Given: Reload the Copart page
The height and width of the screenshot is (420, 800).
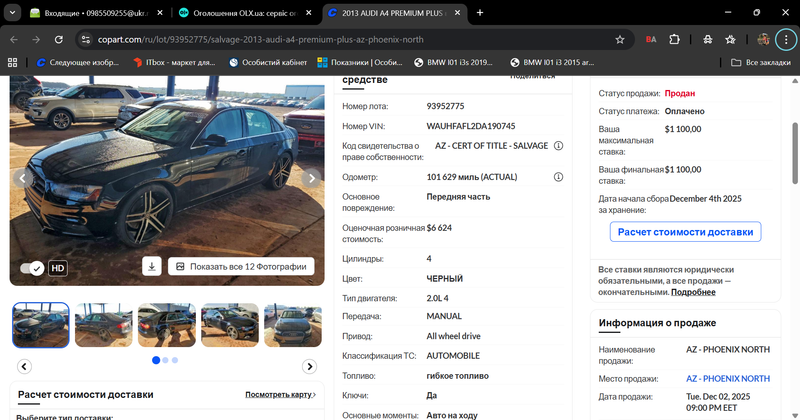Looking at the screenshot, I should [x=59, y=39].
